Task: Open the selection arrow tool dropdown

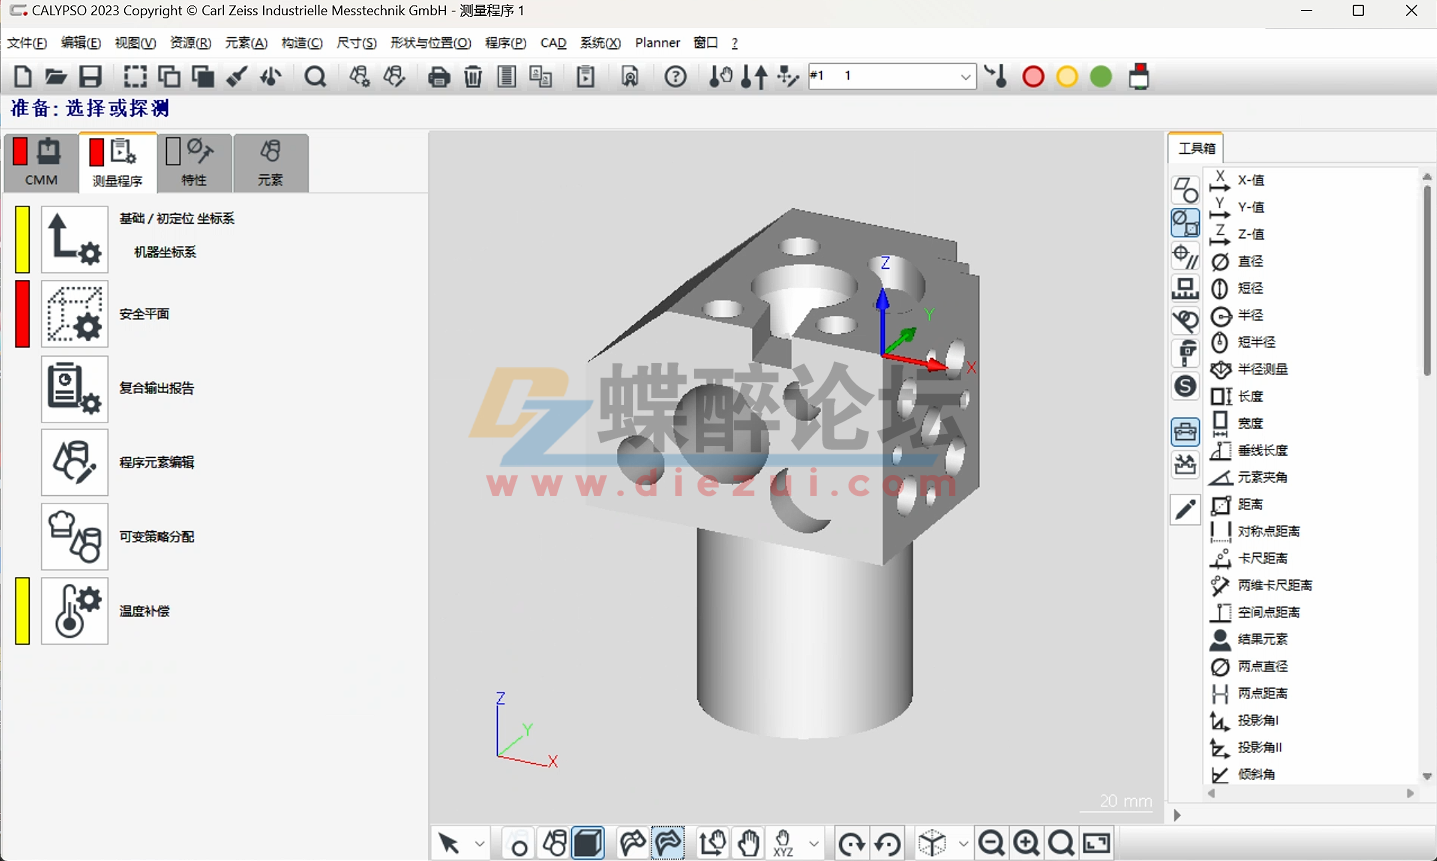Action: tap(478, 842)
